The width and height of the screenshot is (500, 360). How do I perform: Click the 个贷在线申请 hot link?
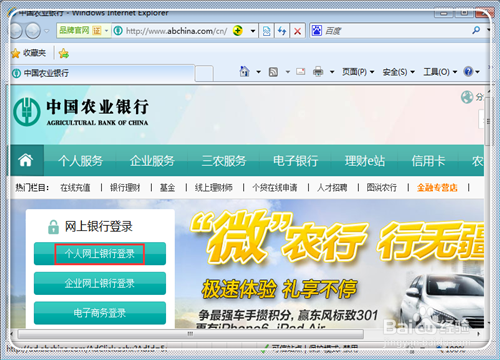[275, 188]
